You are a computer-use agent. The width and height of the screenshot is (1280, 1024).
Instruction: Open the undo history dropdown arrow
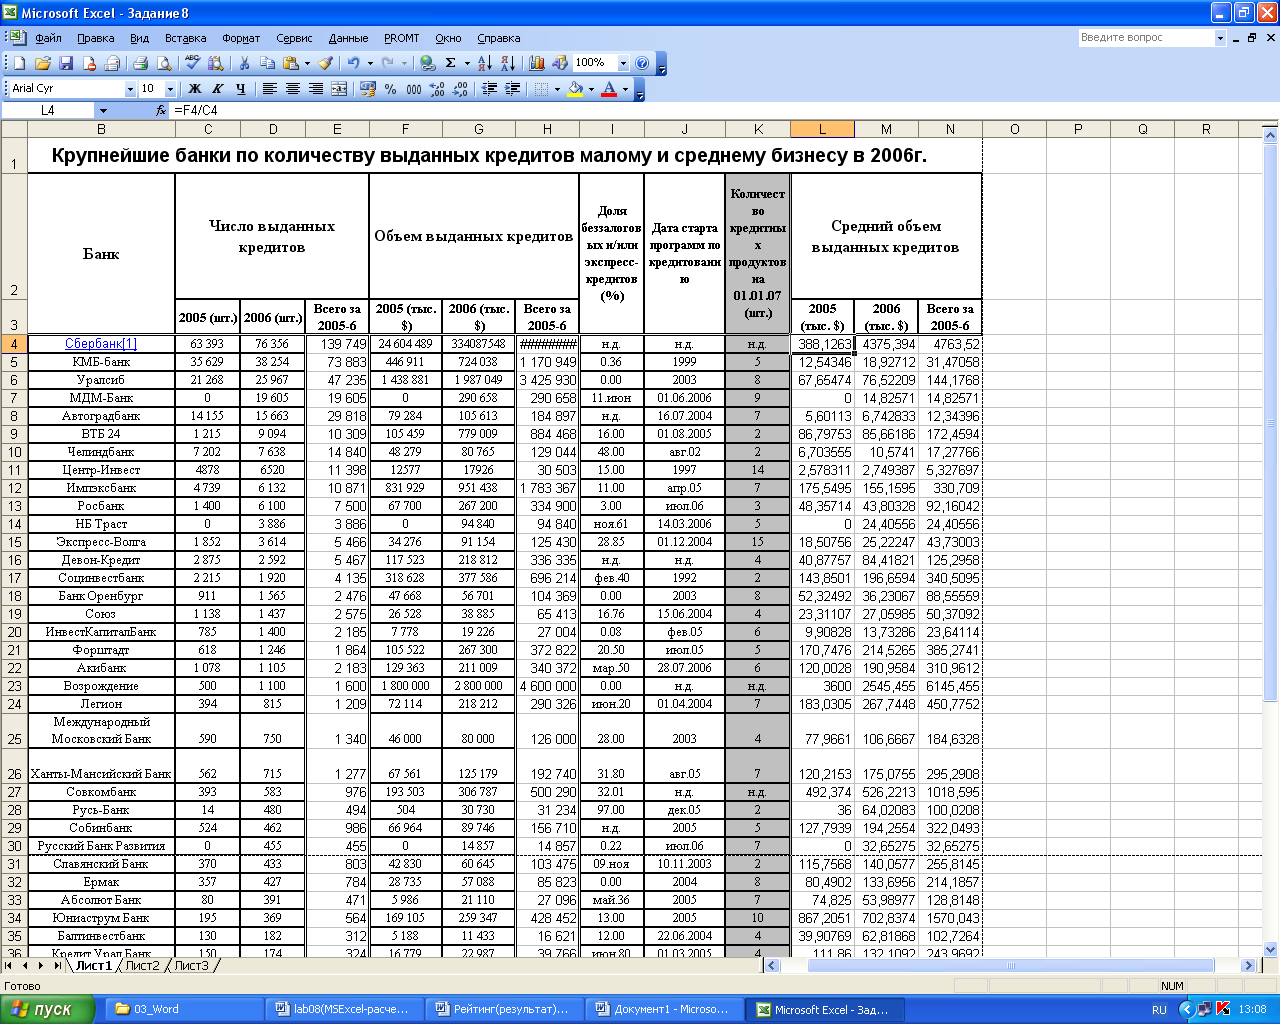tap(370, 63)
